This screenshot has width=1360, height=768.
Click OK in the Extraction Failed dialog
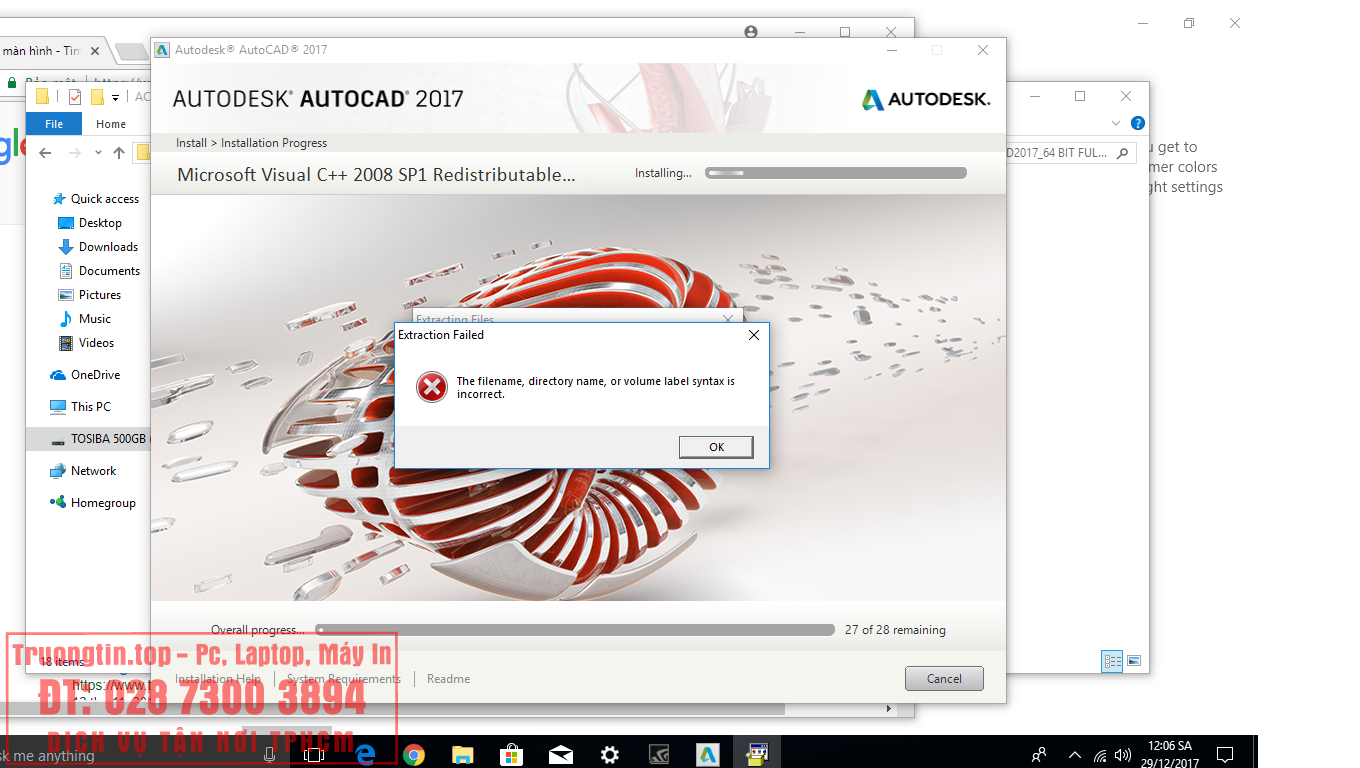716,447
